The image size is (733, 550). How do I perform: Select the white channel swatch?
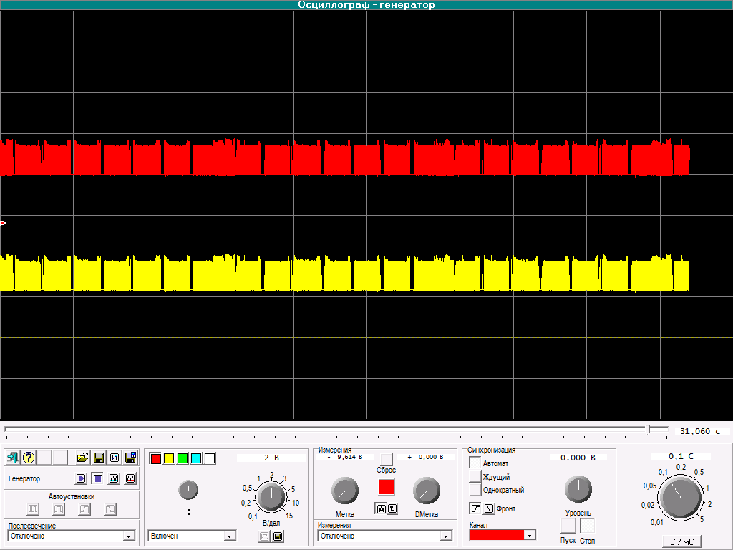210,458
